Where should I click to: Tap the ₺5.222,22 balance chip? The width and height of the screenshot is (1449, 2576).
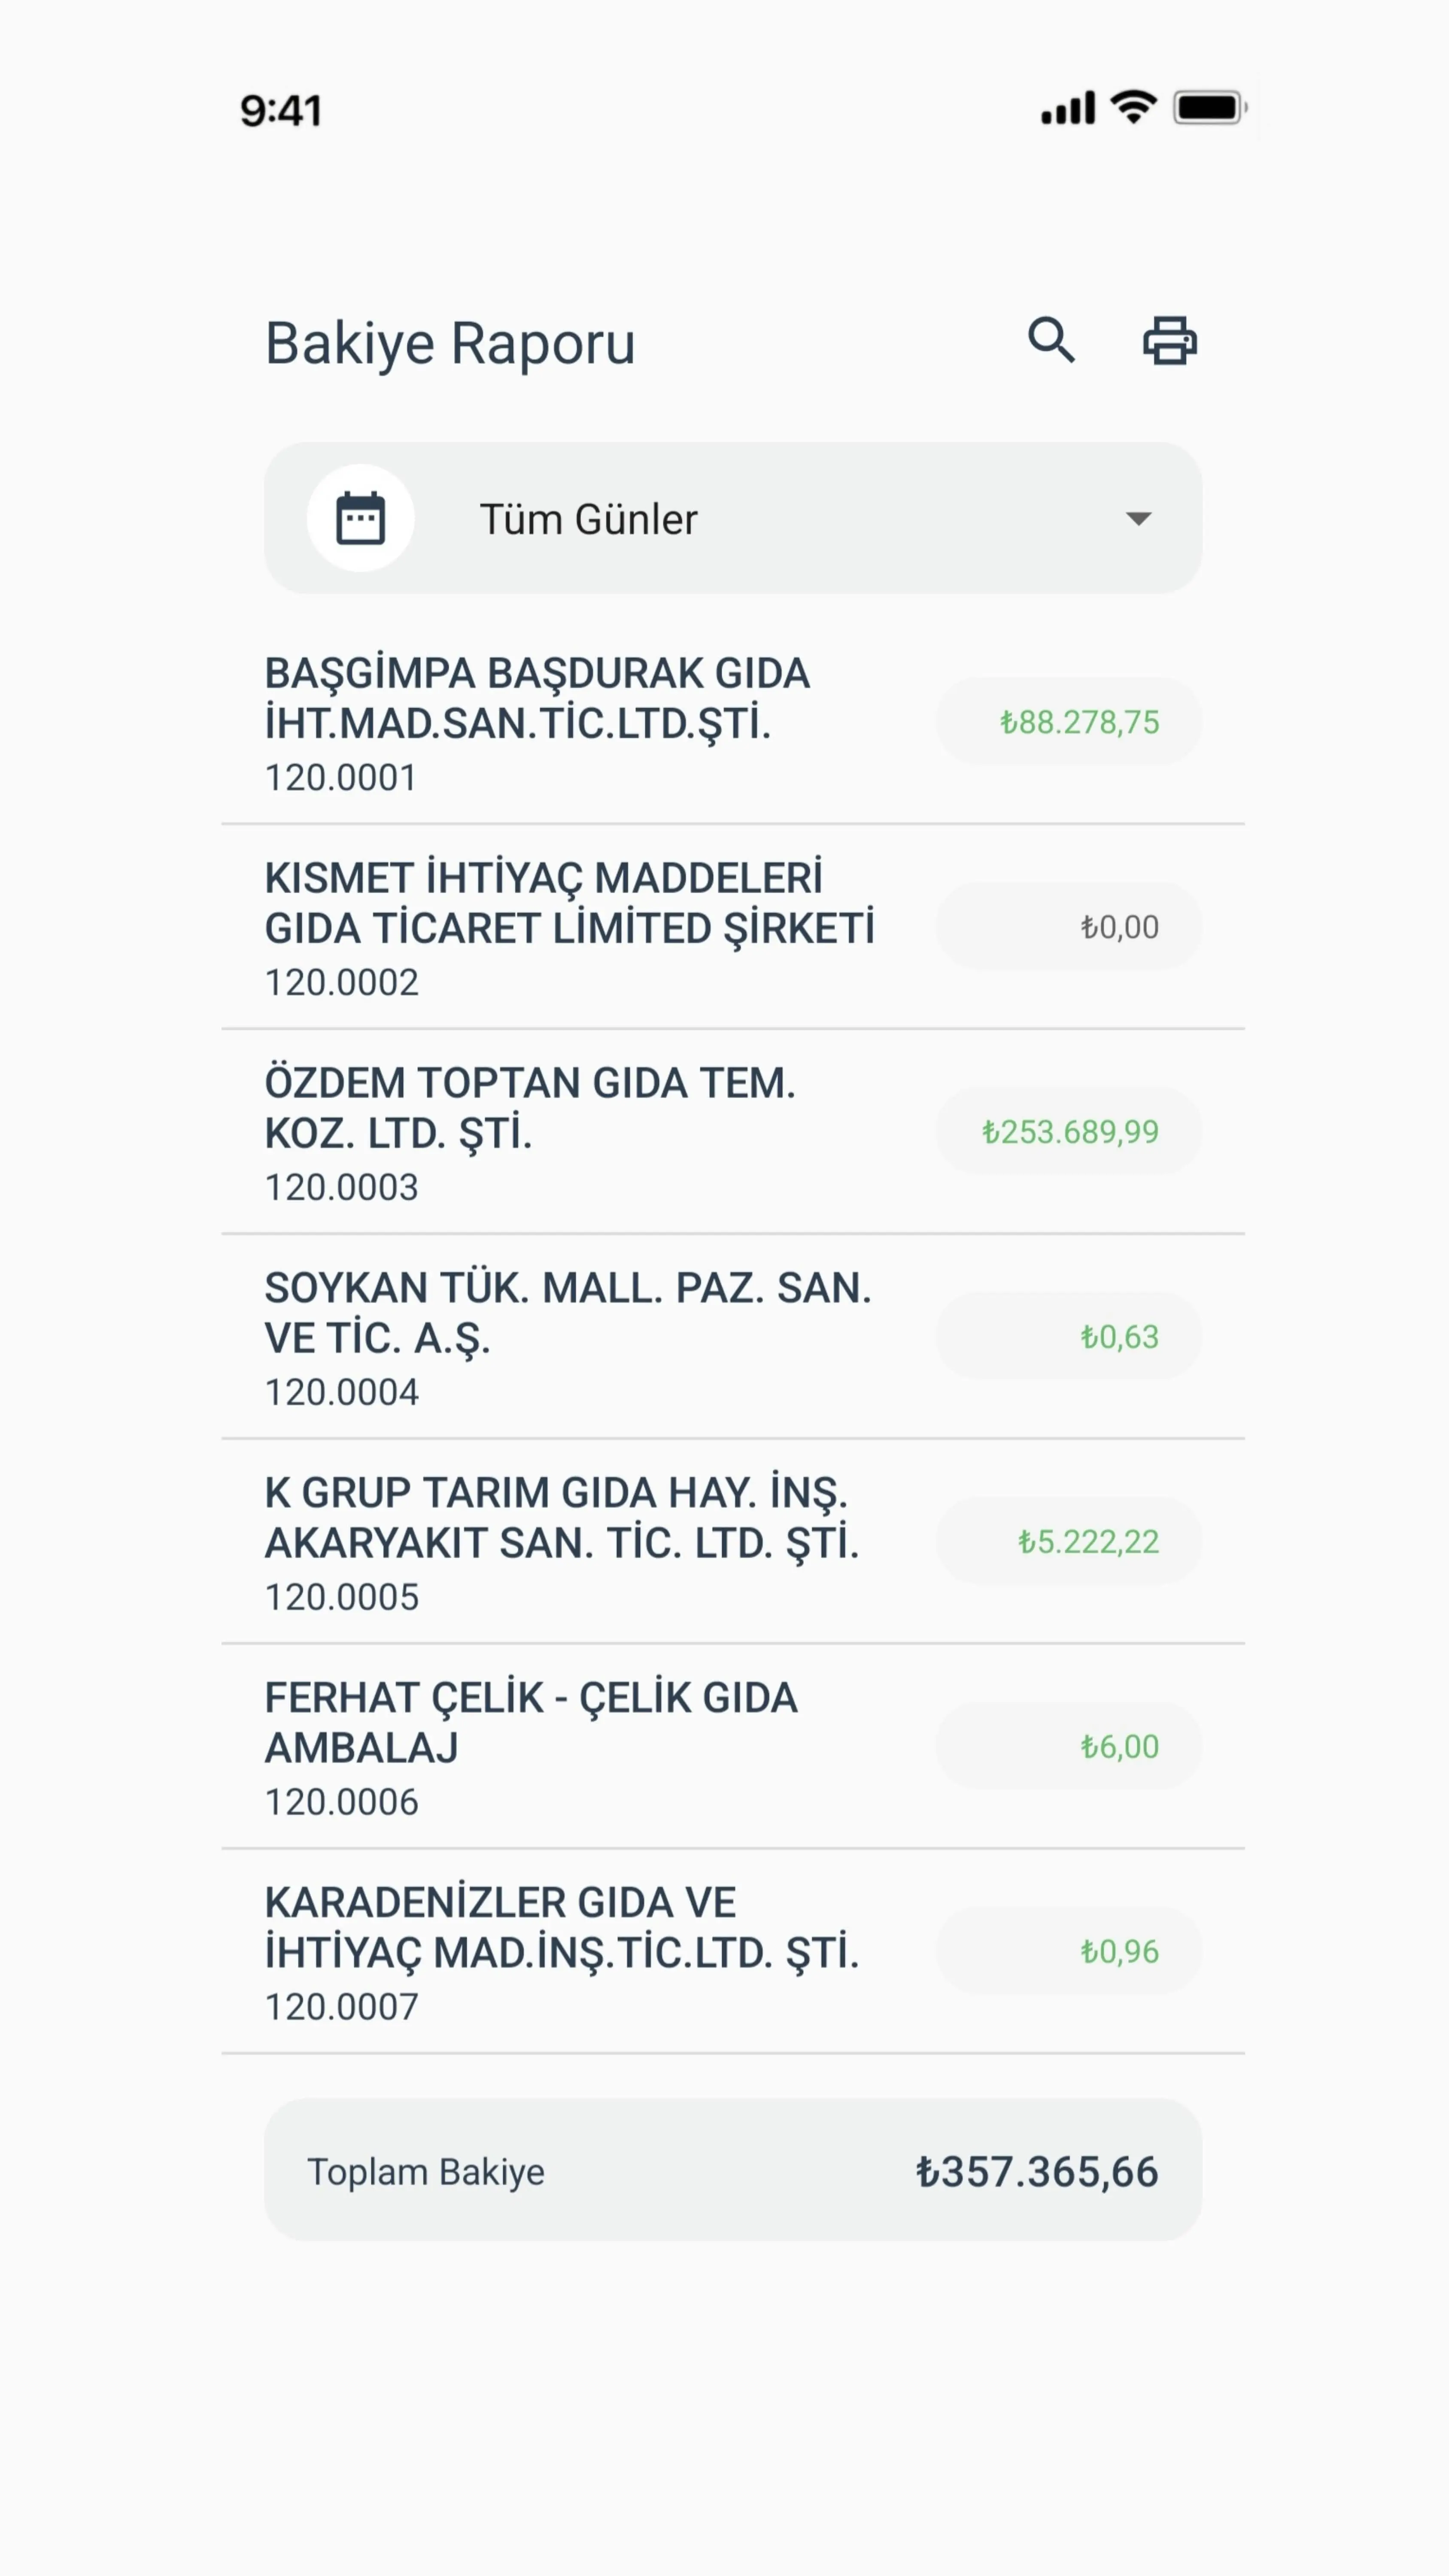pos(1068,1542)
